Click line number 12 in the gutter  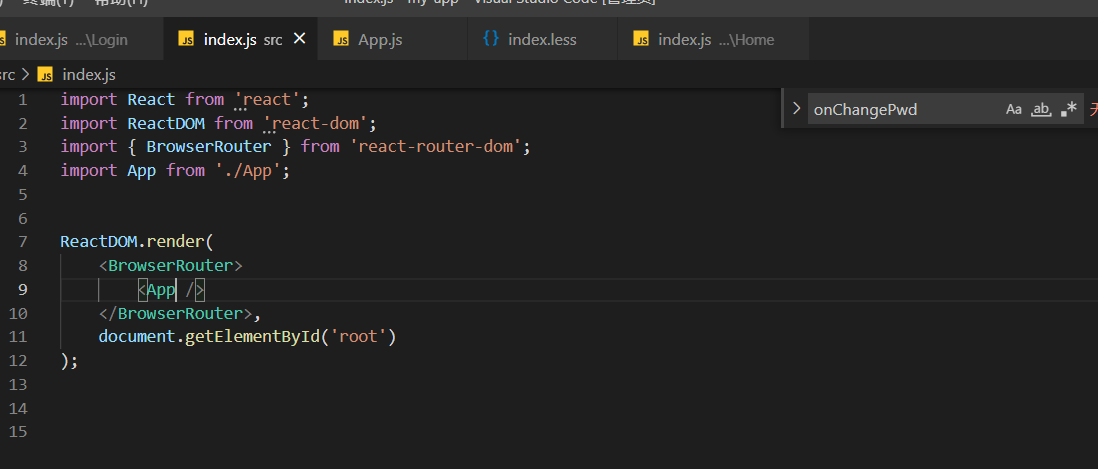(x=18, y=360)
